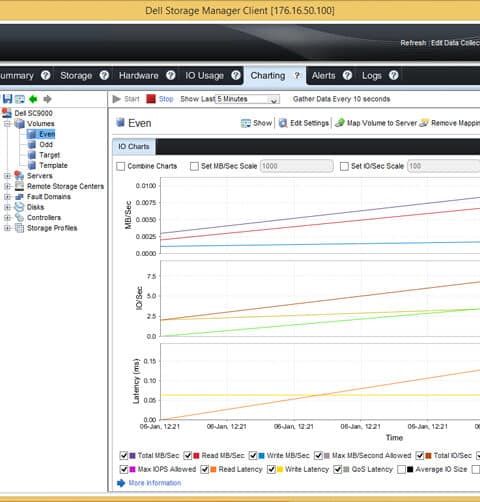
Task: Collapse the Volumes tree node
Action: [x=7, y=124]
